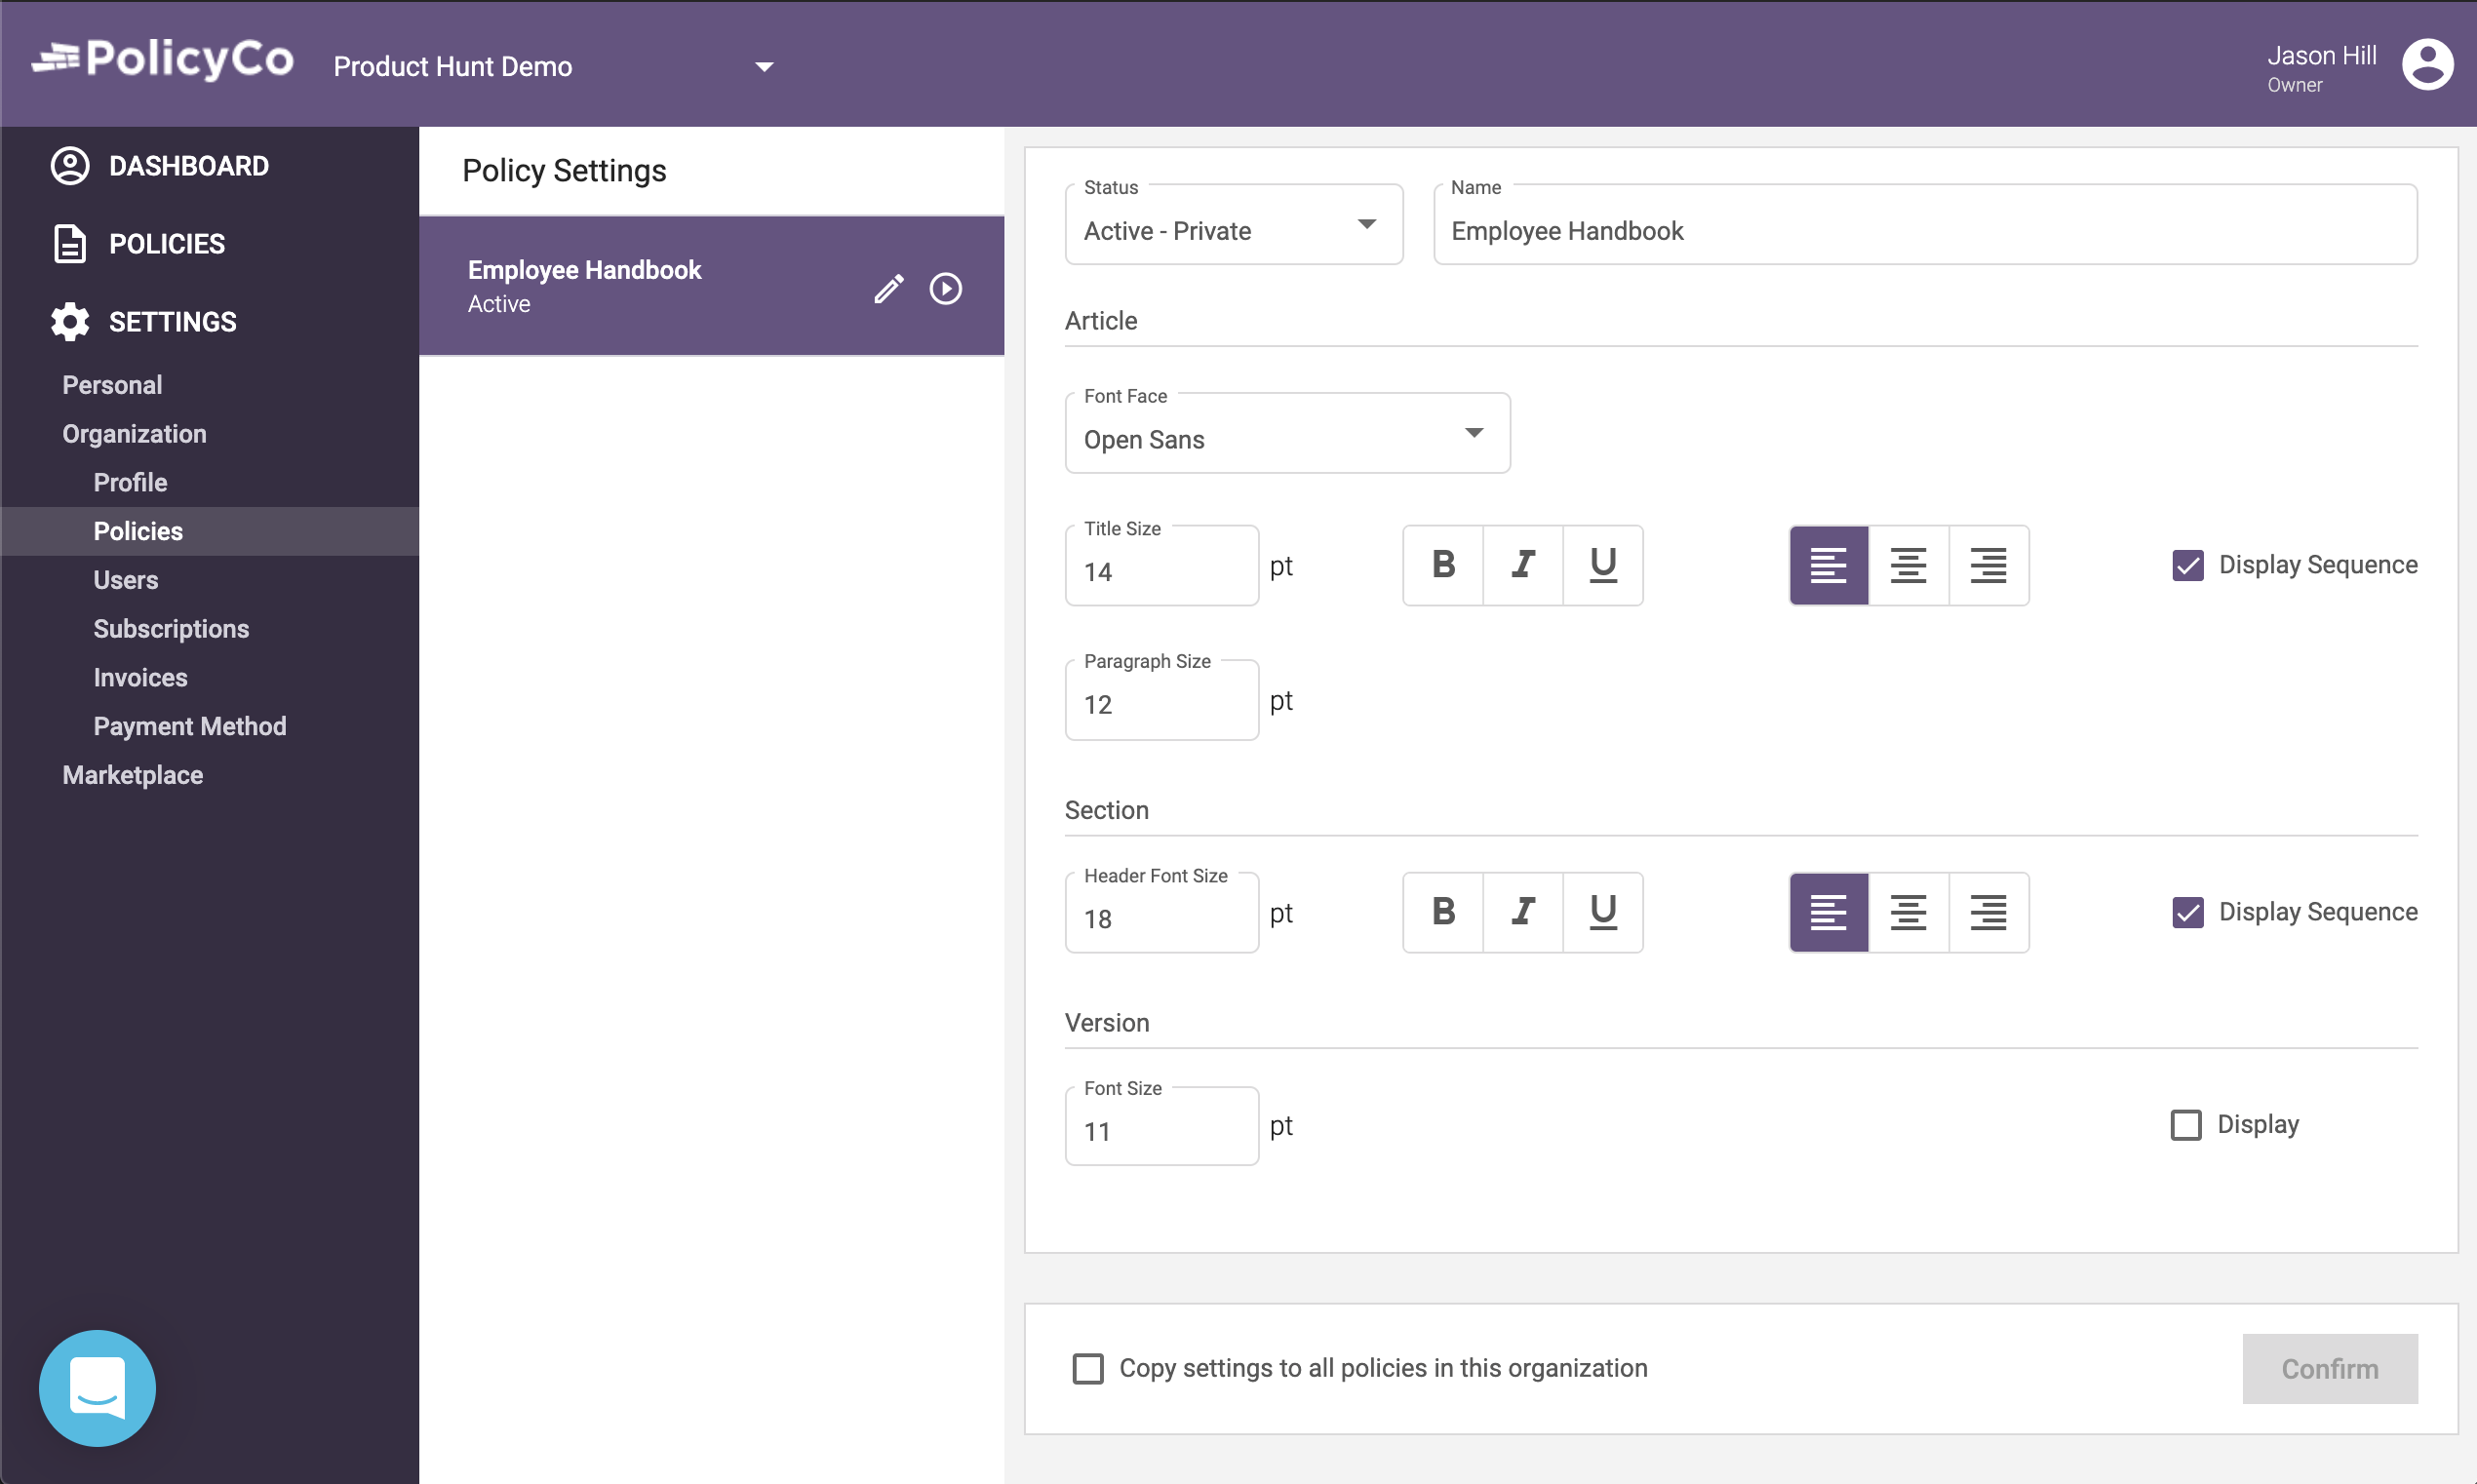Open the Marketplace link
This screenshot has height=1484, width=2477.
click(x=132, y=775)
